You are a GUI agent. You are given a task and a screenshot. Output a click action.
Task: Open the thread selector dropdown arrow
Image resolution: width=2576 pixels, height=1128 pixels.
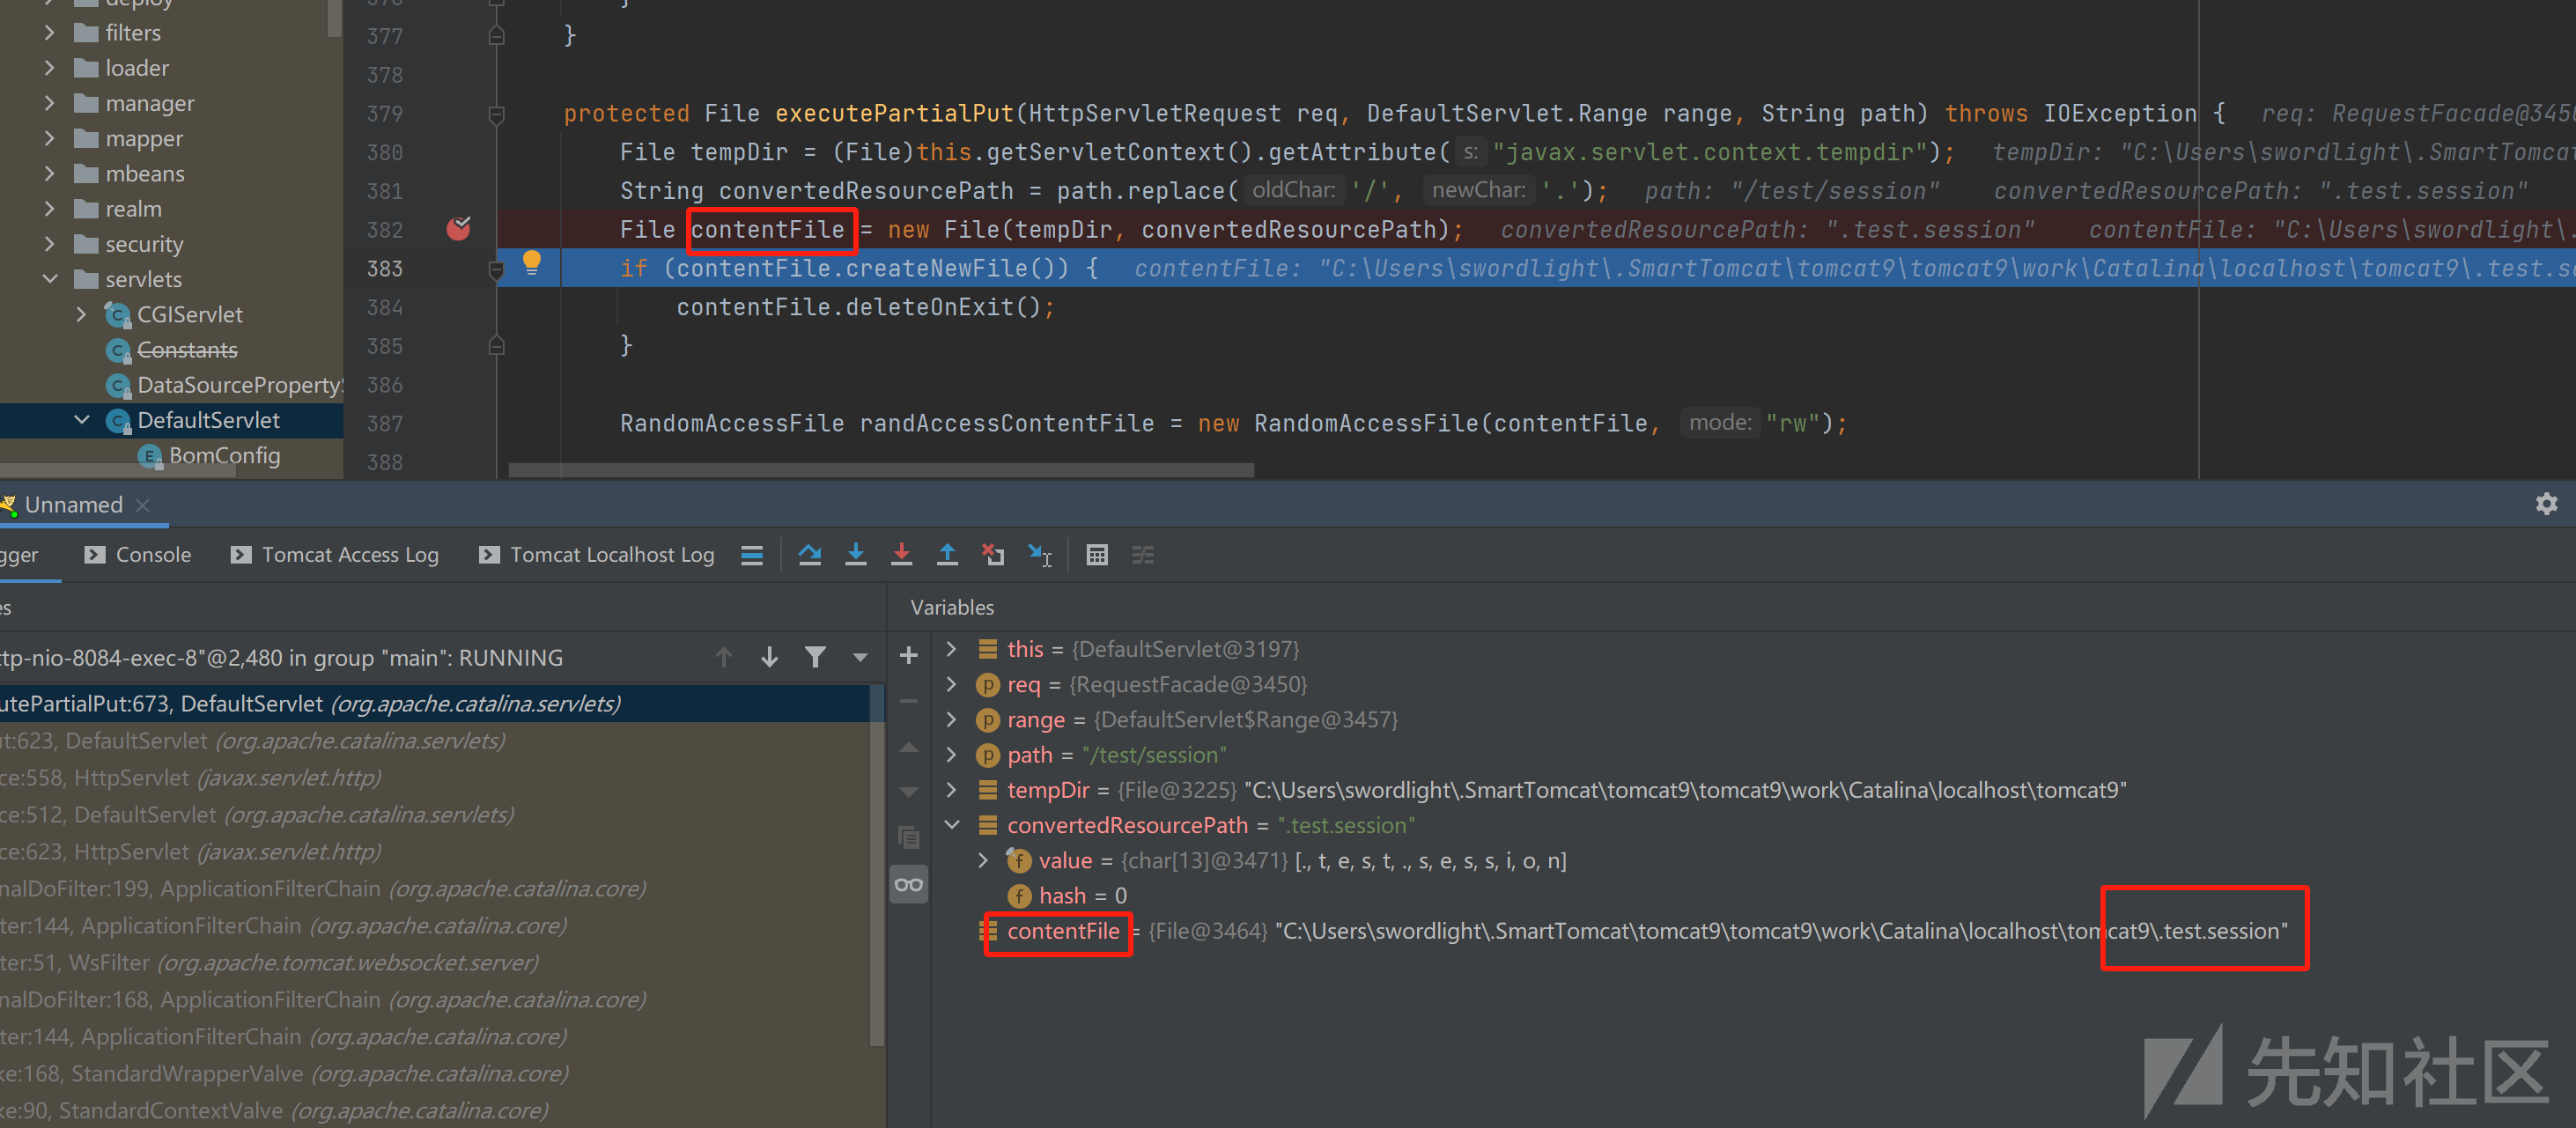(860, 657)
